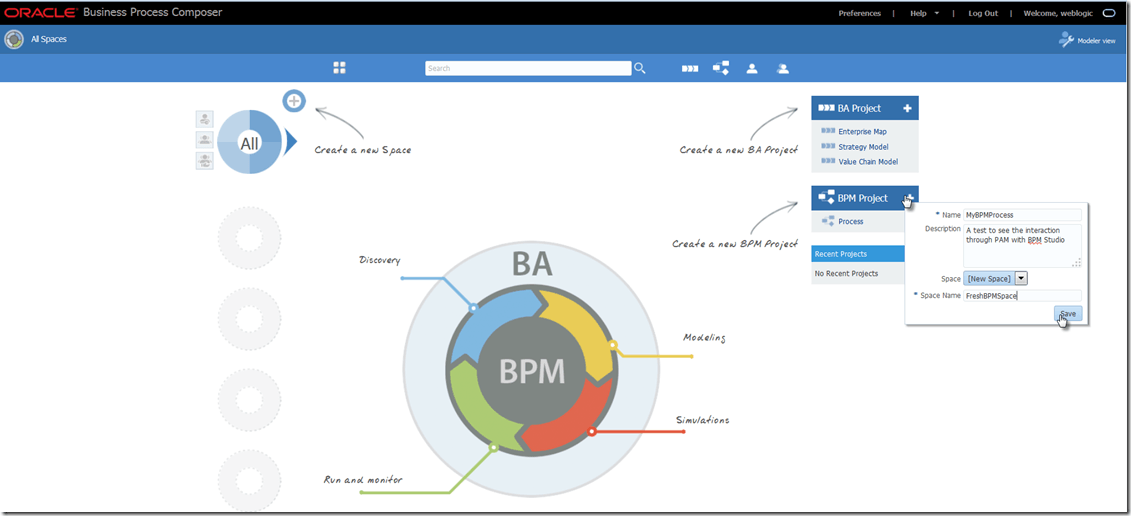The image size is (1131, 516).
Task: Click the Space Name text field
Action: tap(1022, 296)
